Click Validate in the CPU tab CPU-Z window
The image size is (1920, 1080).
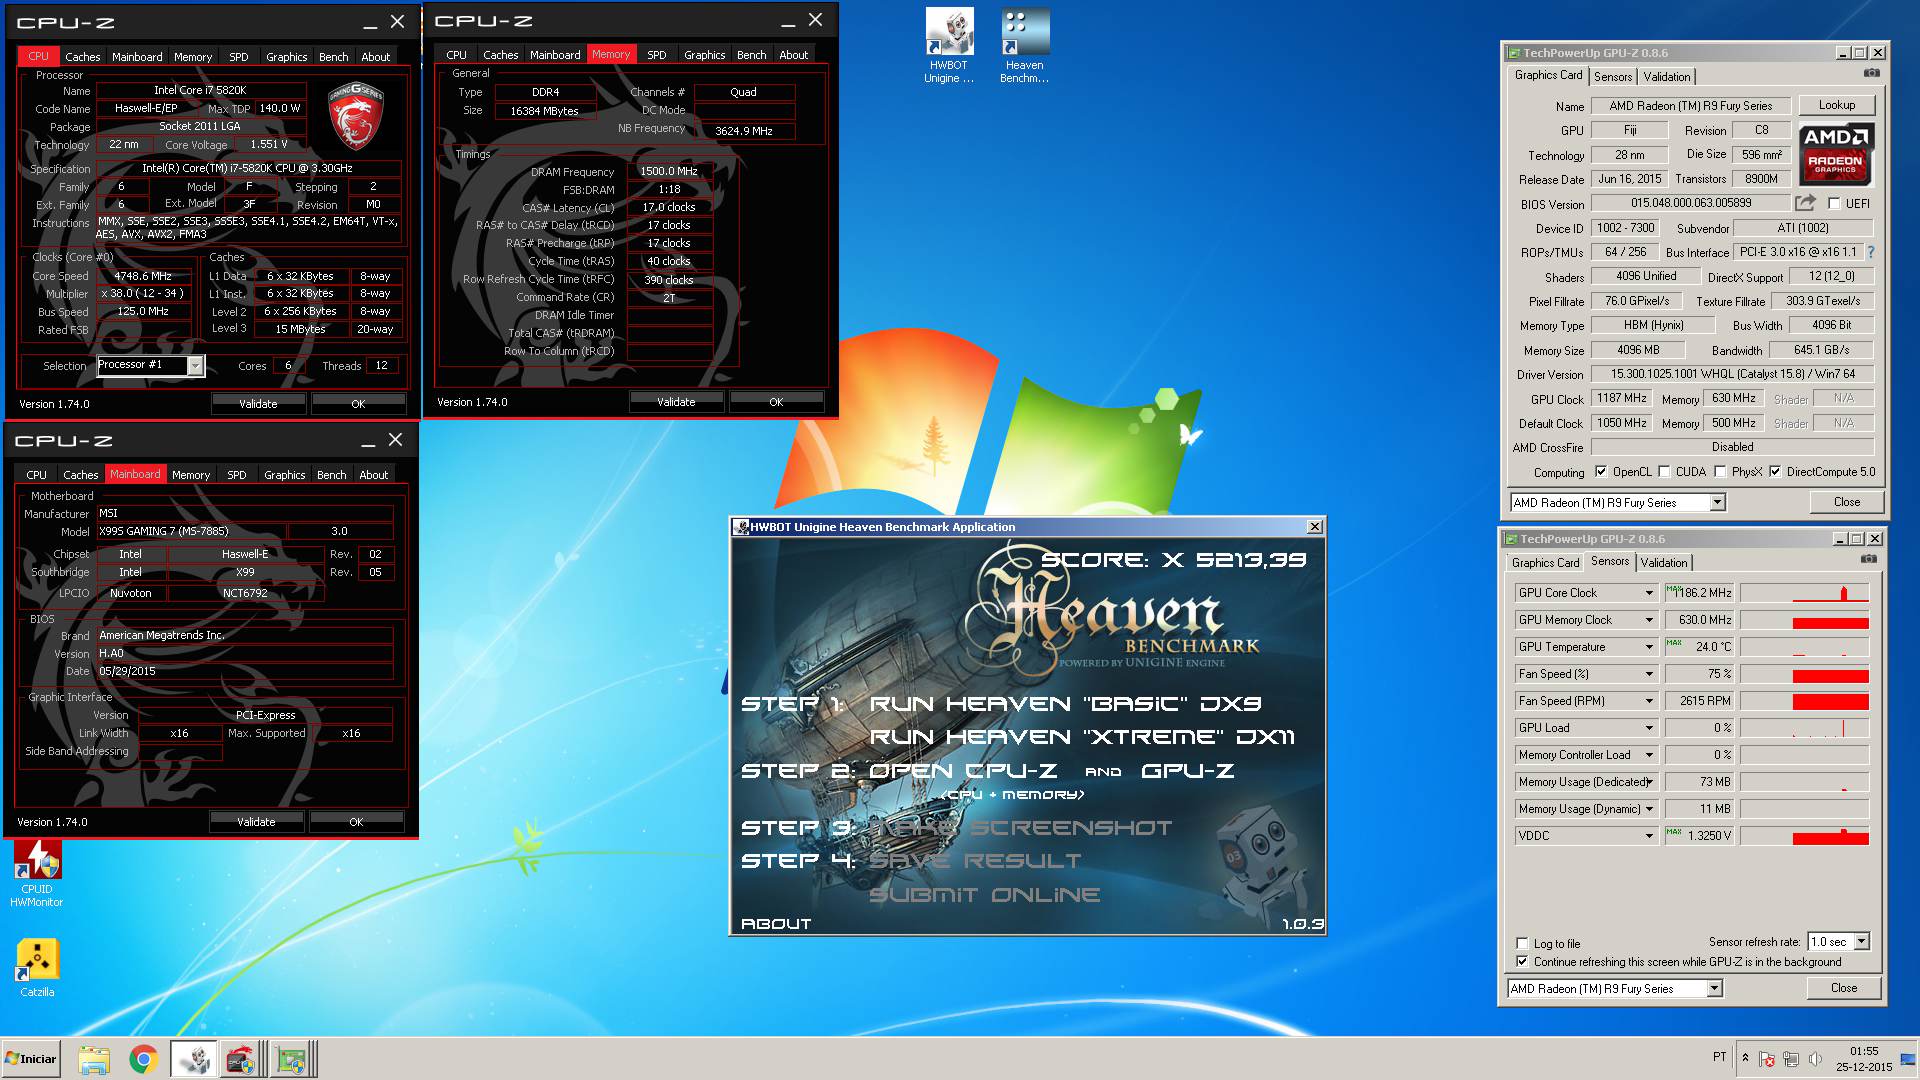click(x=258, y=404)
